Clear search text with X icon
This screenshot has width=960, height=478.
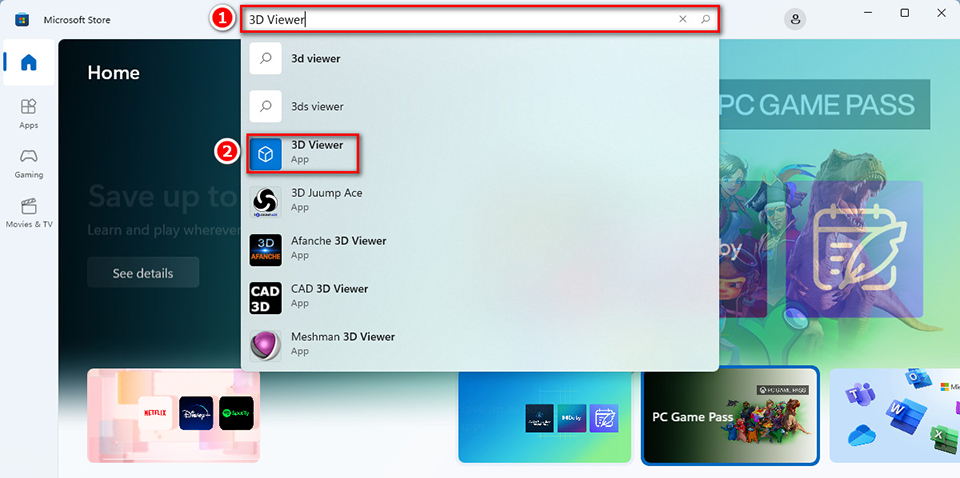[683, 19]
